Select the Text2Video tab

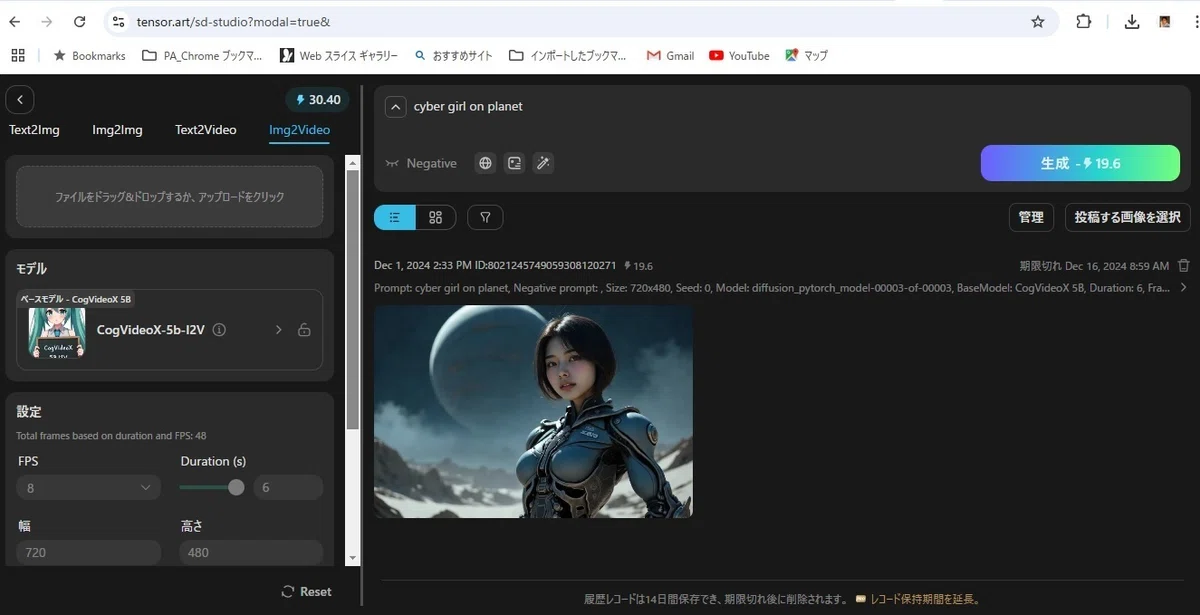click(x=206, y=130)
